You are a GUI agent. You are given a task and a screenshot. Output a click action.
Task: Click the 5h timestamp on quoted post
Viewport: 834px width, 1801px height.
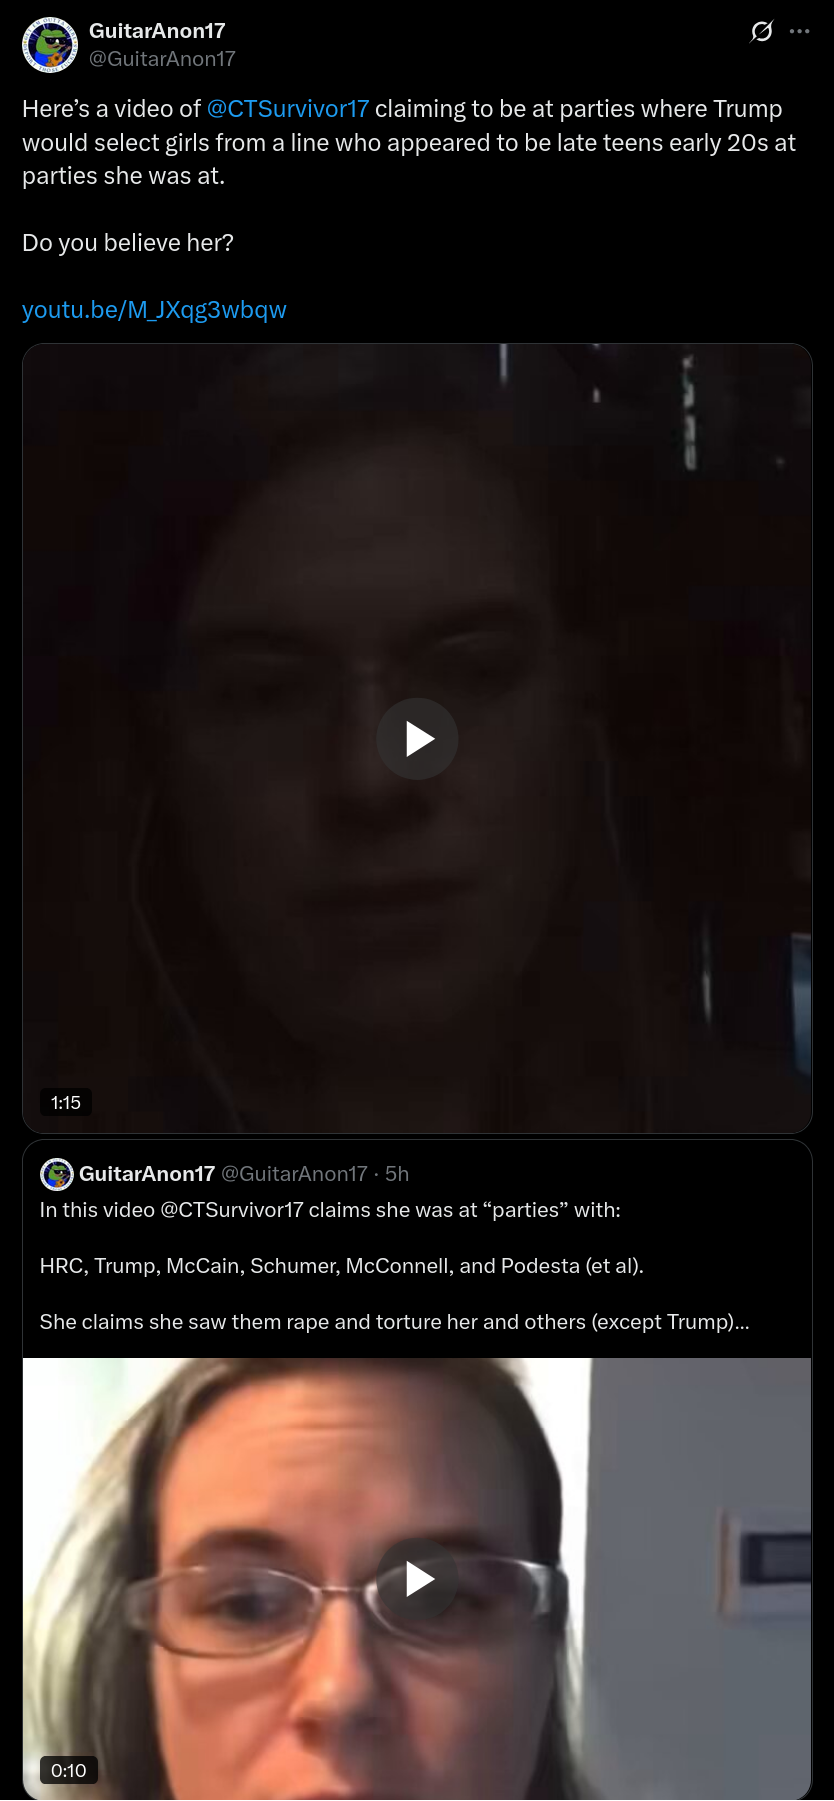397,1174
